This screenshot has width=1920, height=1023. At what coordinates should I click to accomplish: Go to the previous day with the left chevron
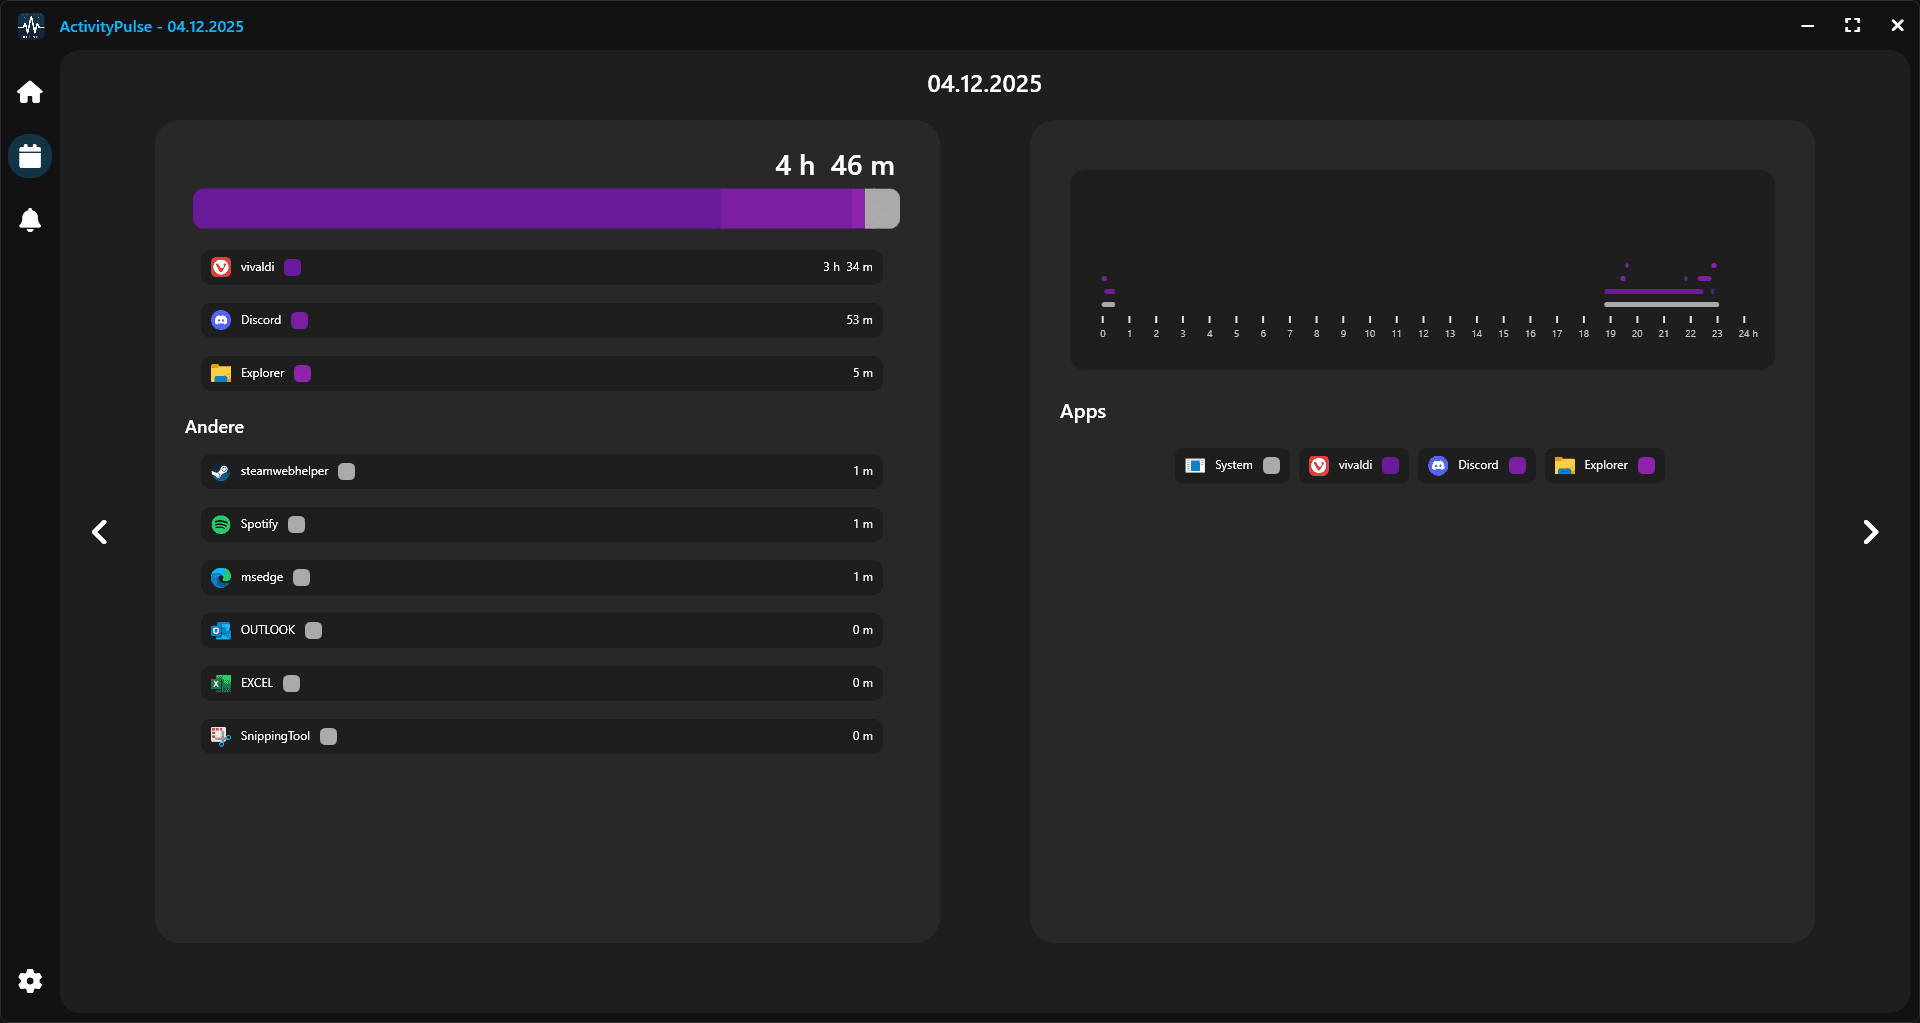coord(99,532)
